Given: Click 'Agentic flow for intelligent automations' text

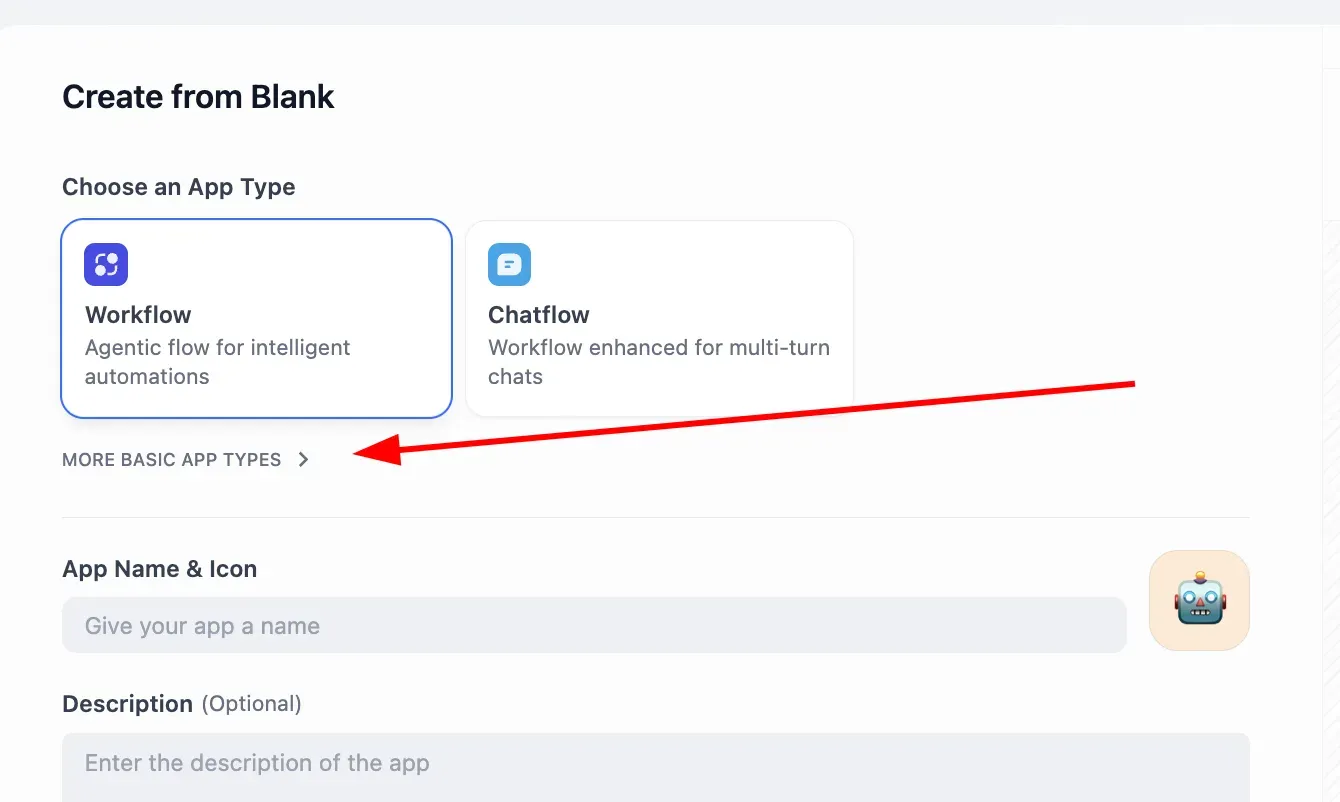Looking at the screenshot, I should pyautogui.click(x=218, y=362).
